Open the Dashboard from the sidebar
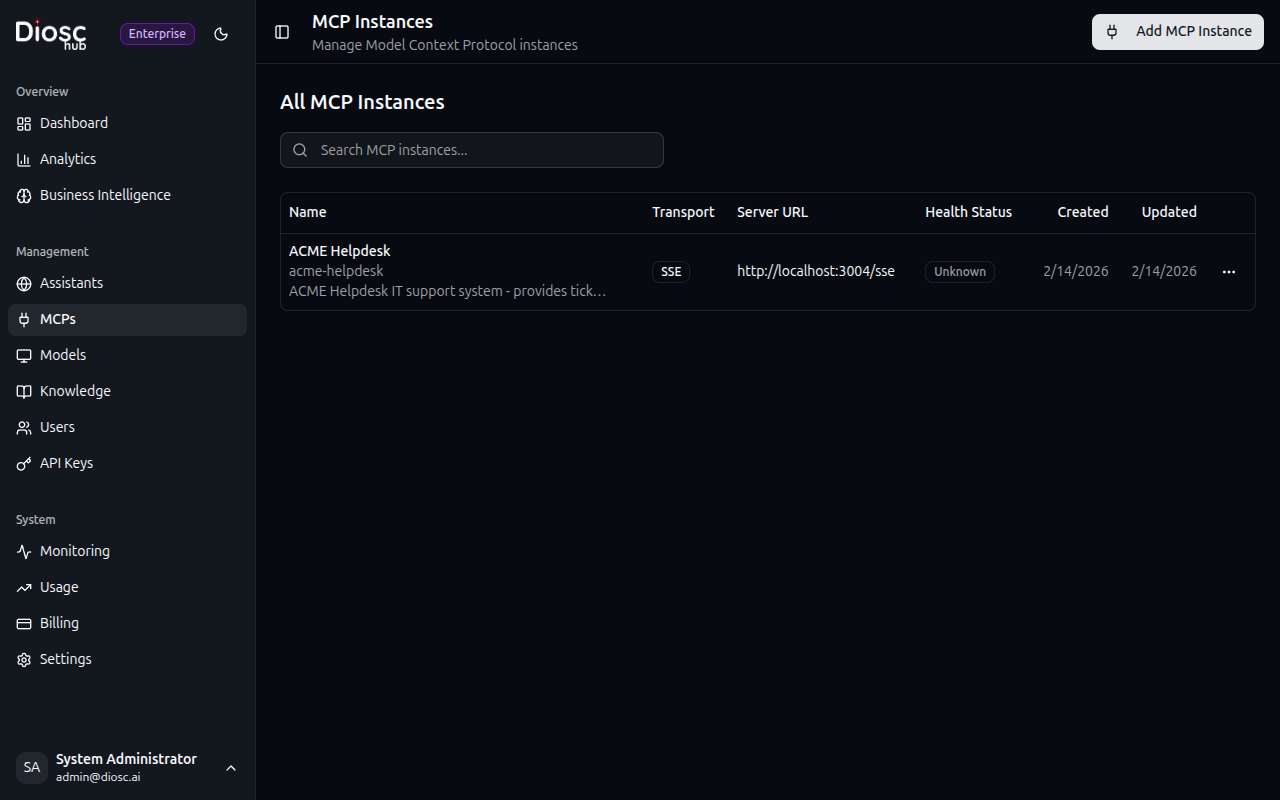 pyautogui.click(x=73, y=122)
